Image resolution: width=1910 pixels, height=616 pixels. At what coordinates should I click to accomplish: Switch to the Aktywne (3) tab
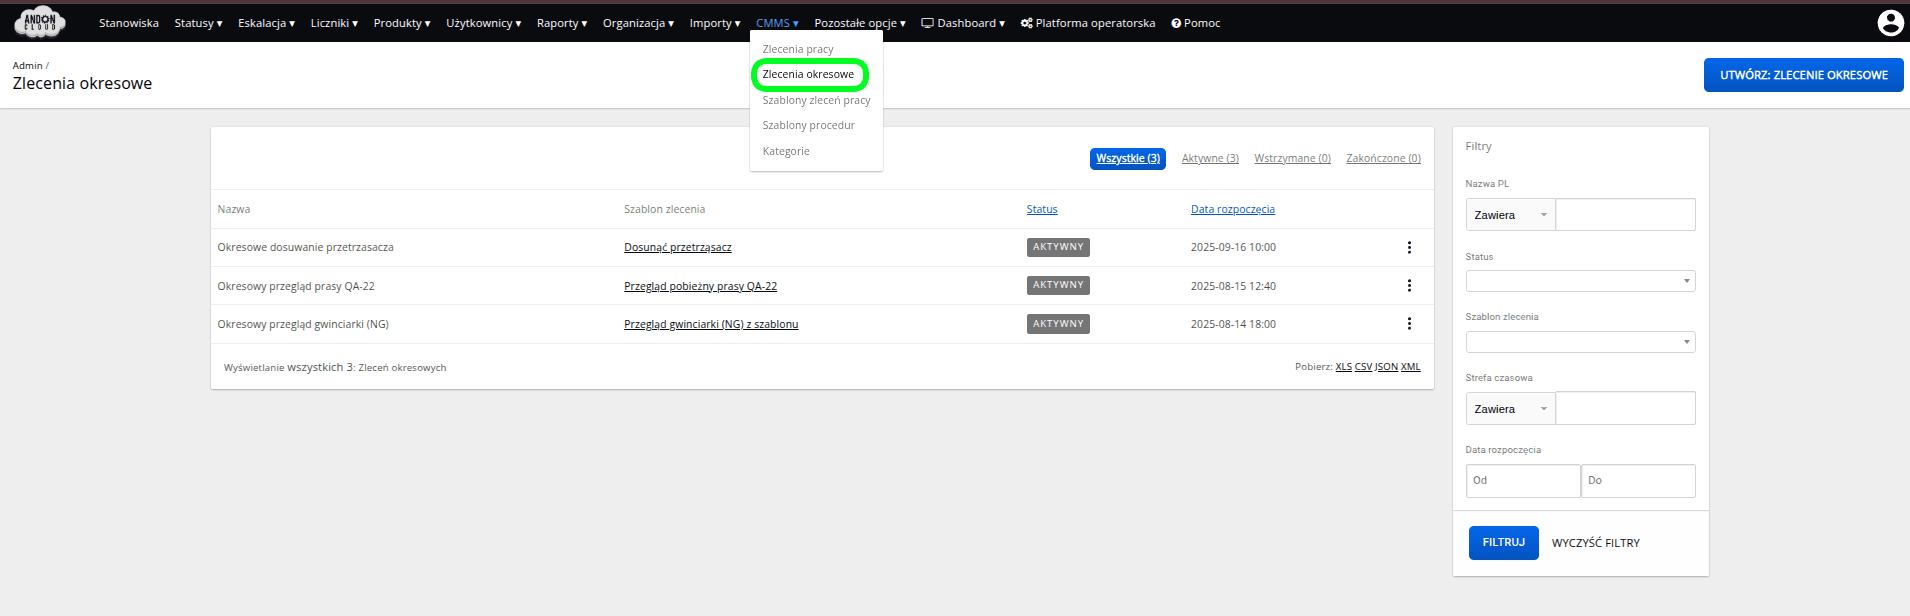[x=1210, y=159]
